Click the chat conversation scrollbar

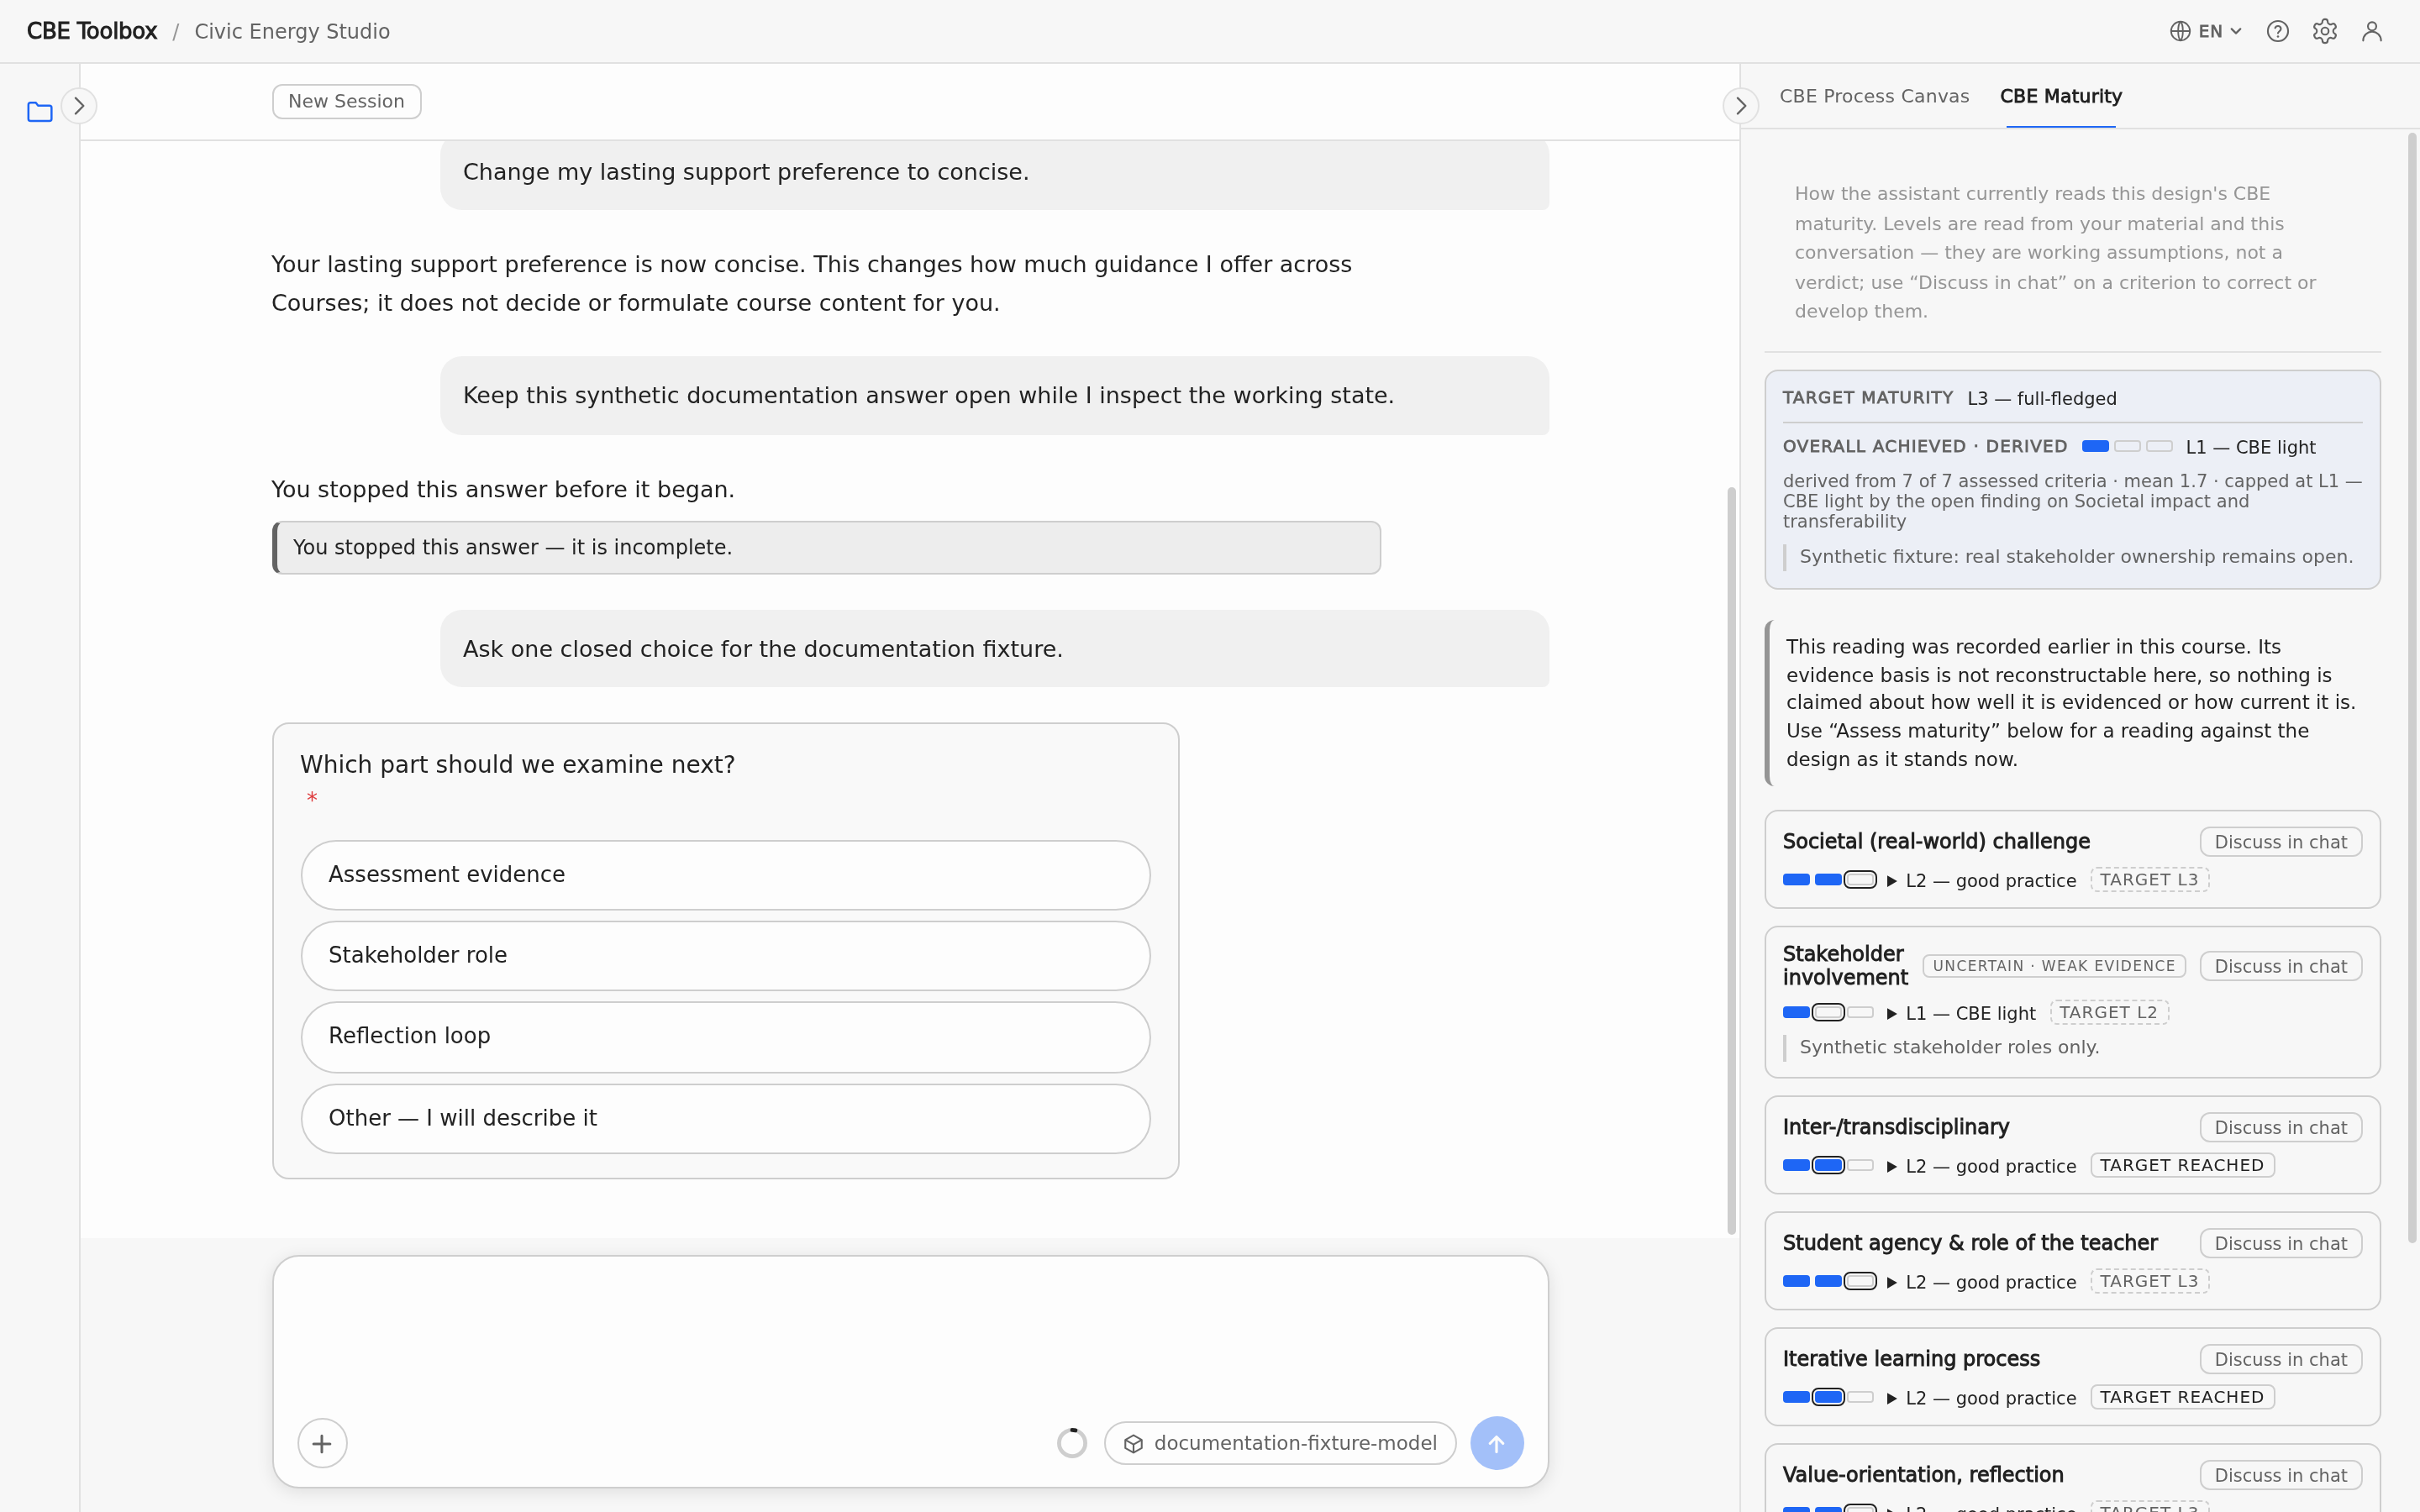click(x=1731, y=860)
